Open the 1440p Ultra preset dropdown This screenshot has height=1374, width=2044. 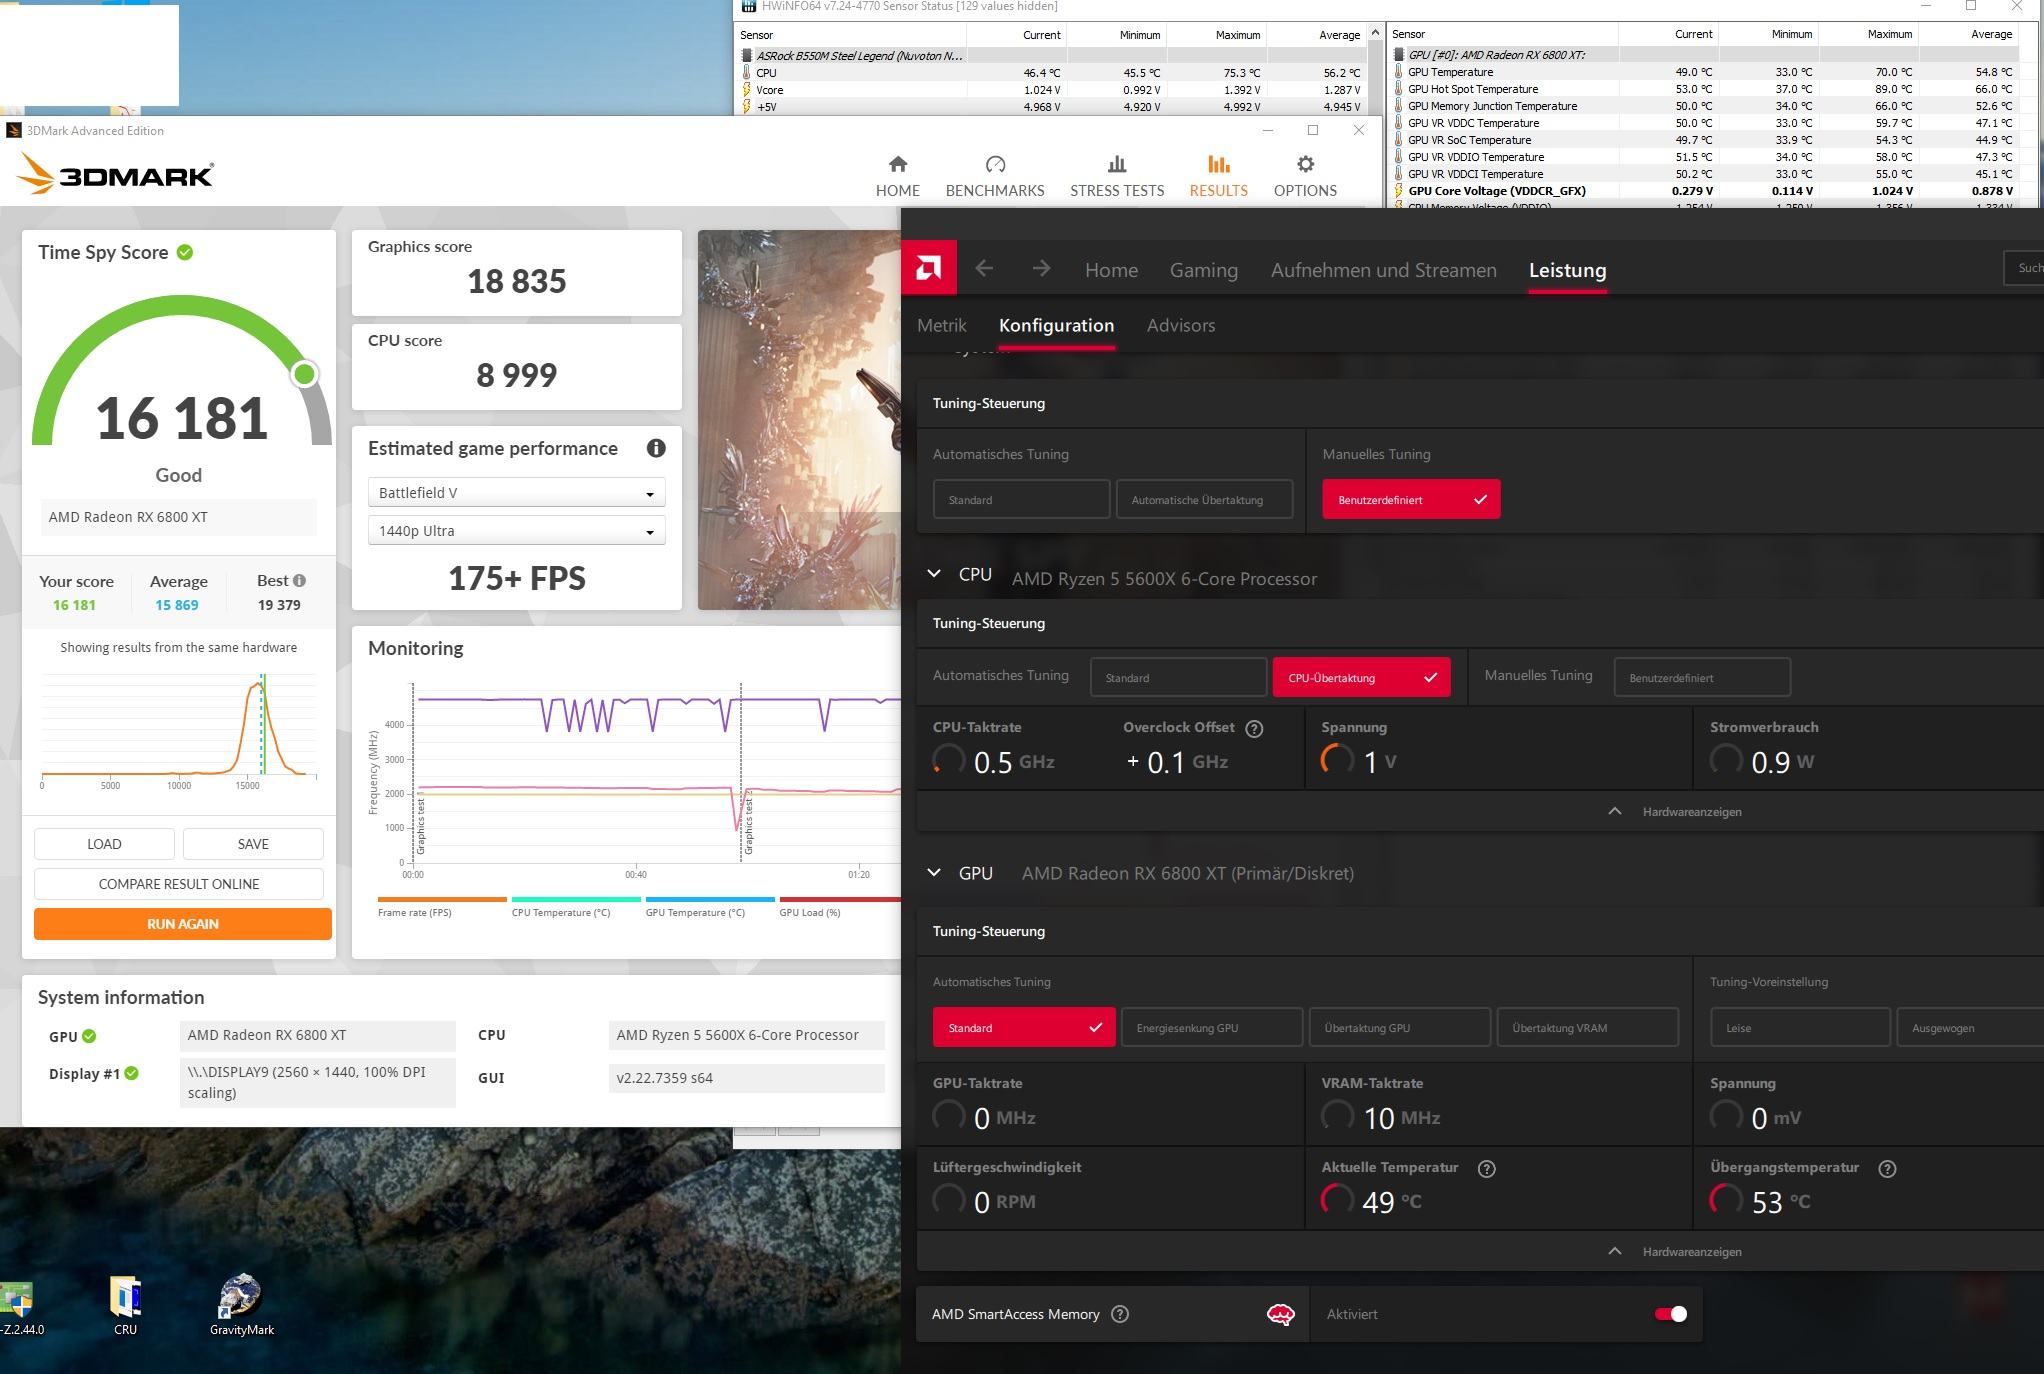(x=516, y=530)
